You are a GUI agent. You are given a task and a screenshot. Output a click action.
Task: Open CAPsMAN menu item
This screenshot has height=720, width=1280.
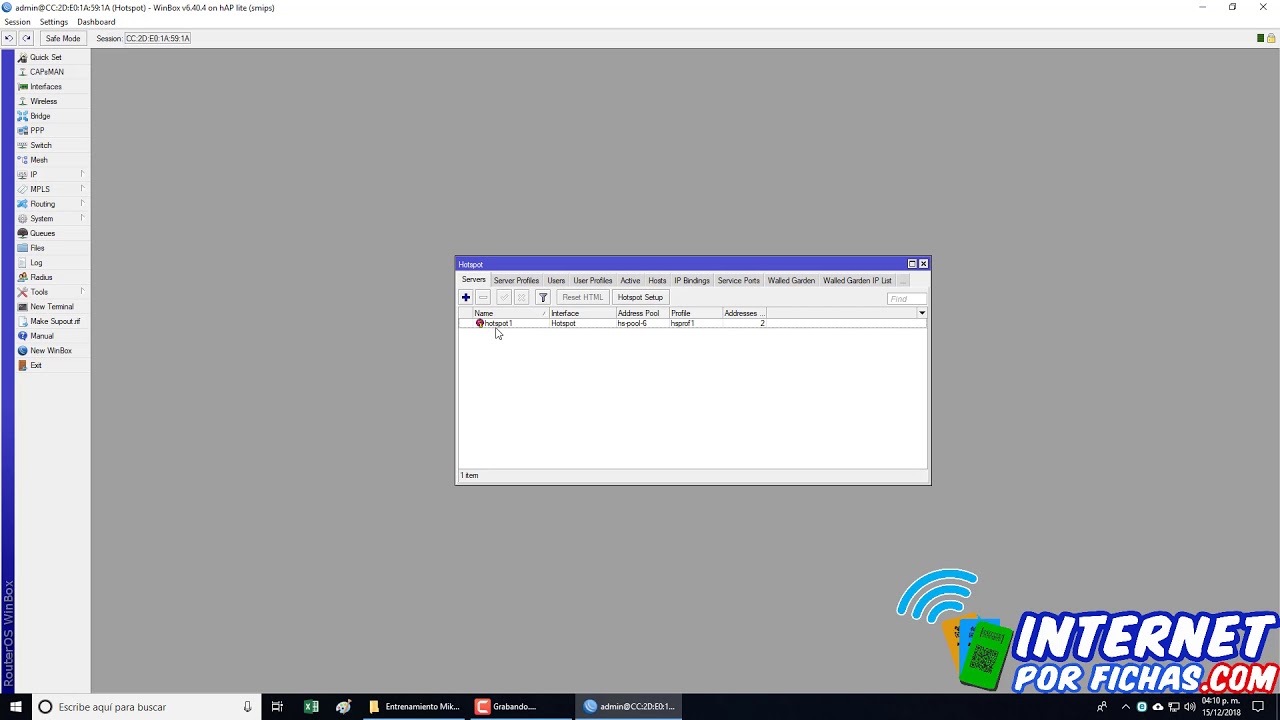point(46,72)
